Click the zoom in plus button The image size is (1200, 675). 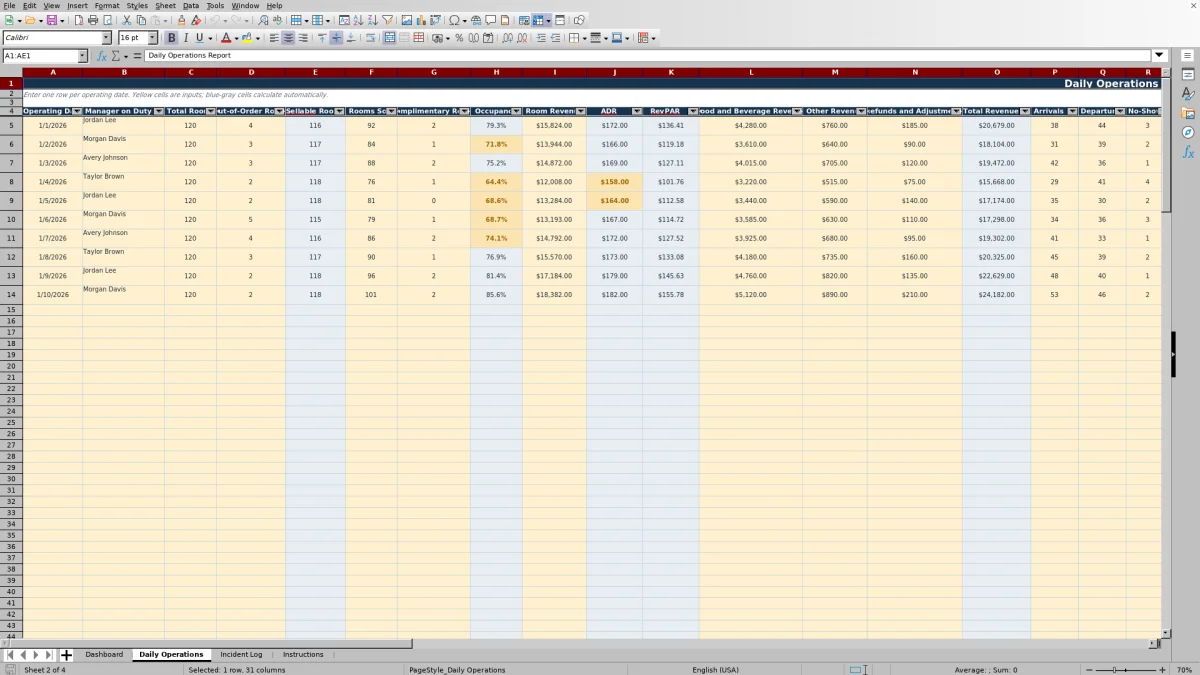click(x=1160, y=670)
